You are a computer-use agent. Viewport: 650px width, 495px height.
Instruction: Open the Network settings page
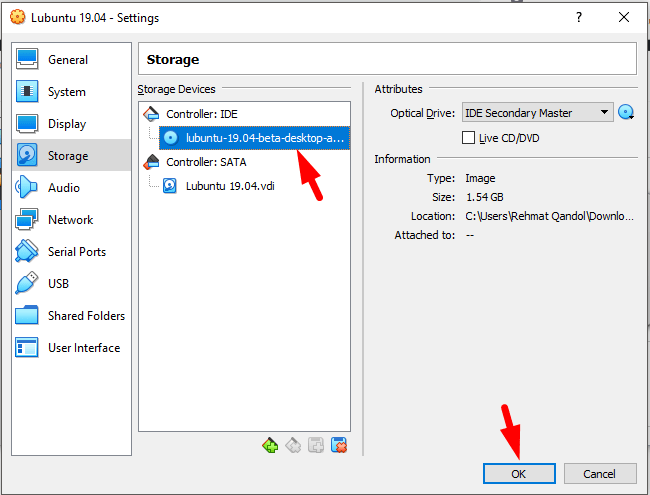pos(70,220)
